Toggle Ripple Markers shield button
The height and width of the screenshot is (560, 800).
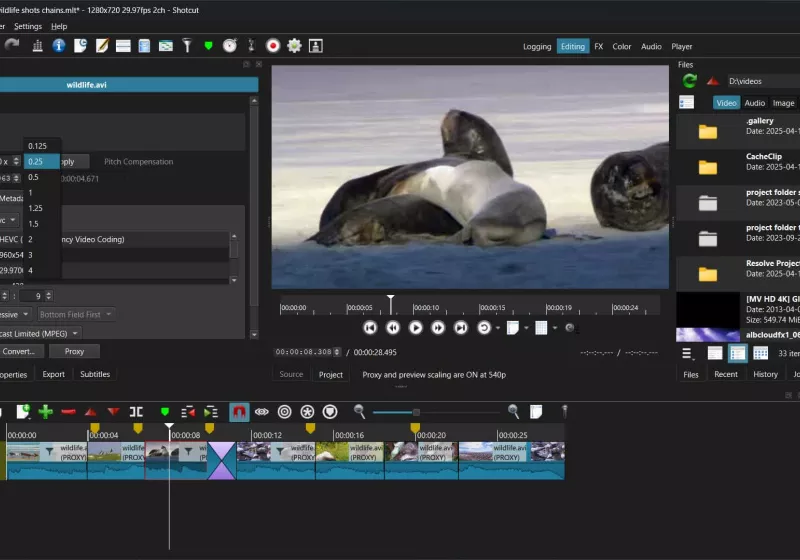[330, 412]
